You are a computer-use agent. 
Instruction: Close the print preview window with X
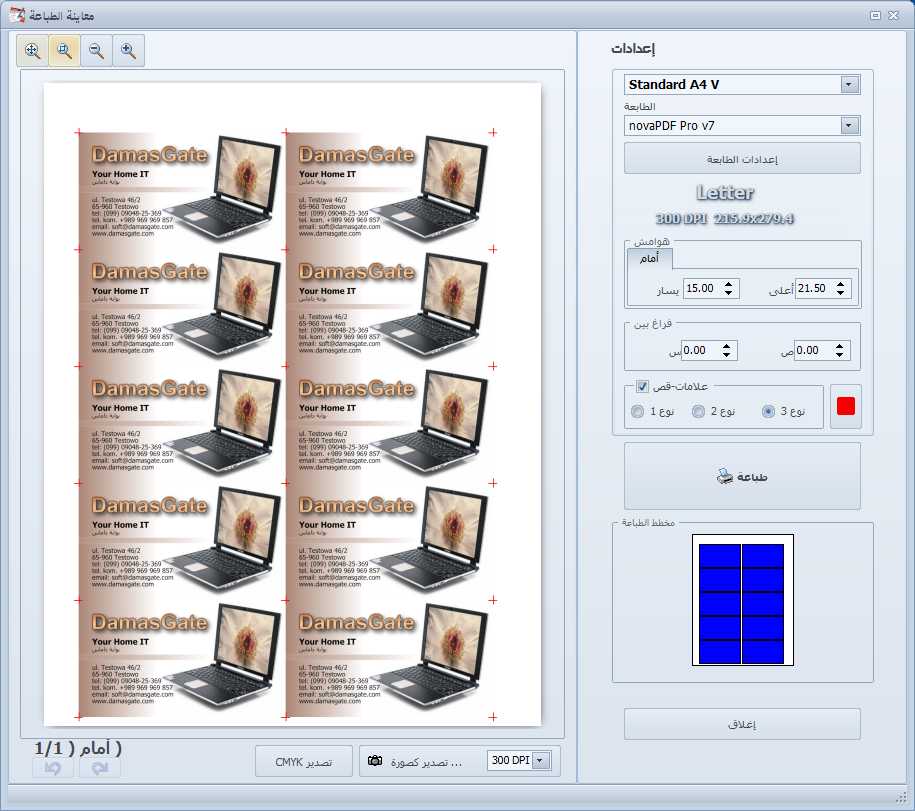(x=893, y=16)
